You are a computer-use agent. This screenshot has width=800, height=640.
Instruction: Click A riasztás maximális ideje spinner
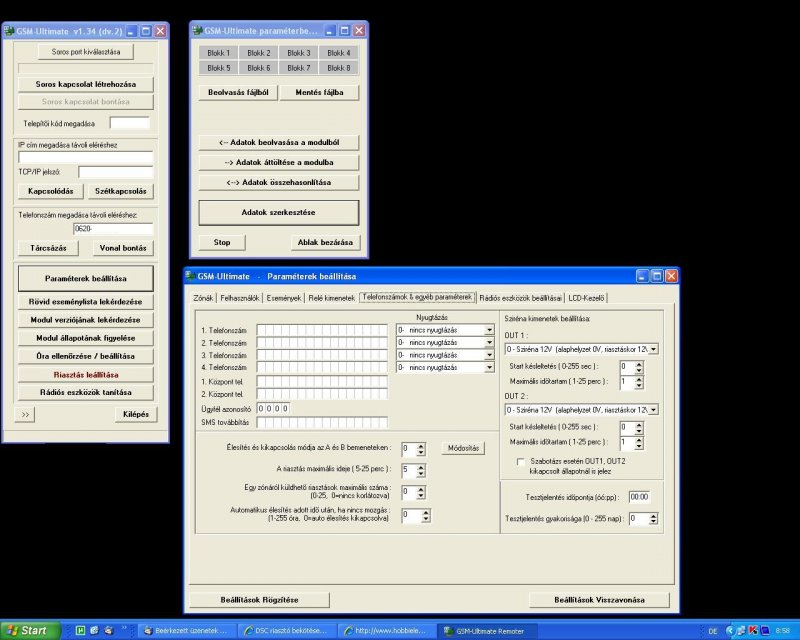(421, 470)
